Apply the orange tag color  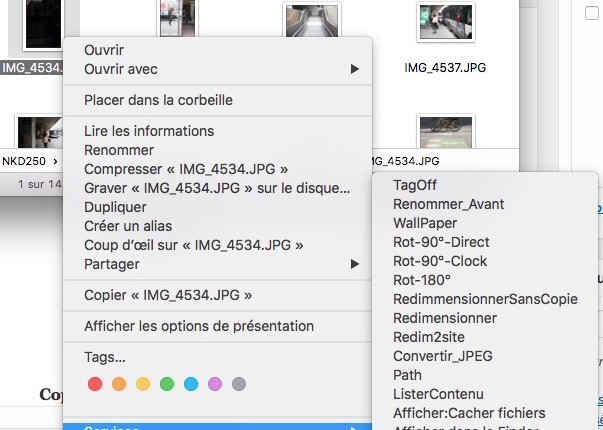point(119,384)
